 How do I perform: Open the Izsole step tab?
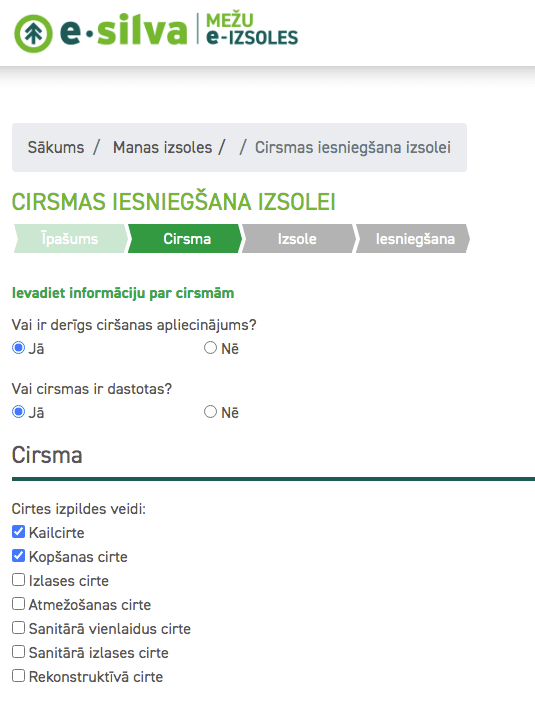click(299, 239)
